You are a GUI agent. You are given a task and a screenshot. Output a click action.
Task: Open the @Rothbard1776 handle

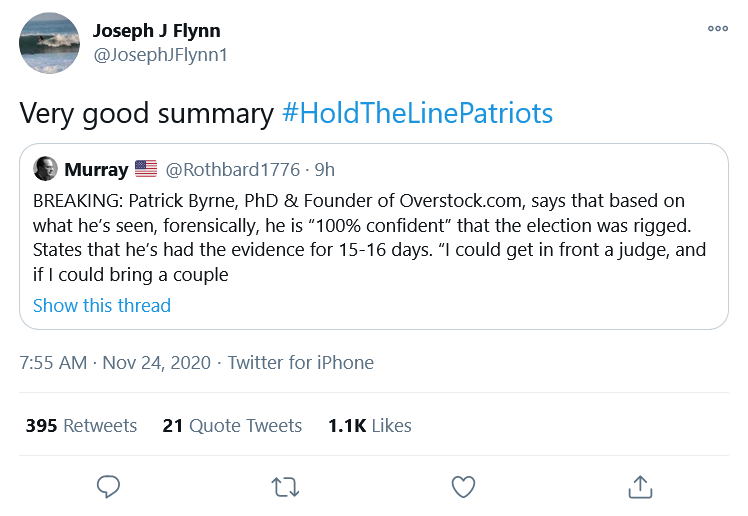233,170
